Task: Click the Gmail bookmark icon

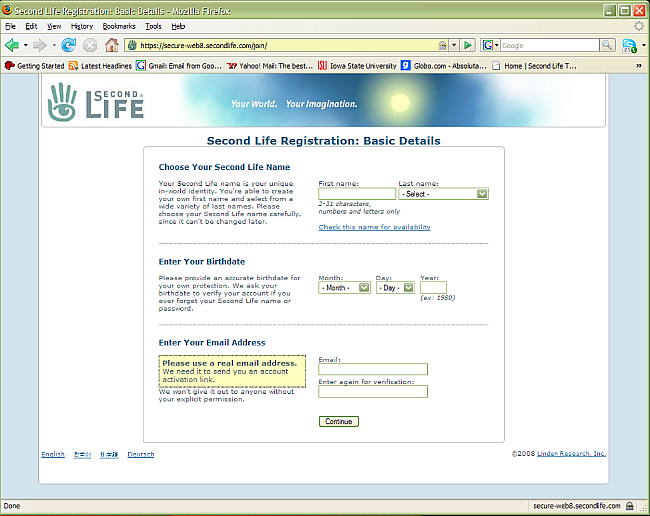Action: [x=141, y=65]
